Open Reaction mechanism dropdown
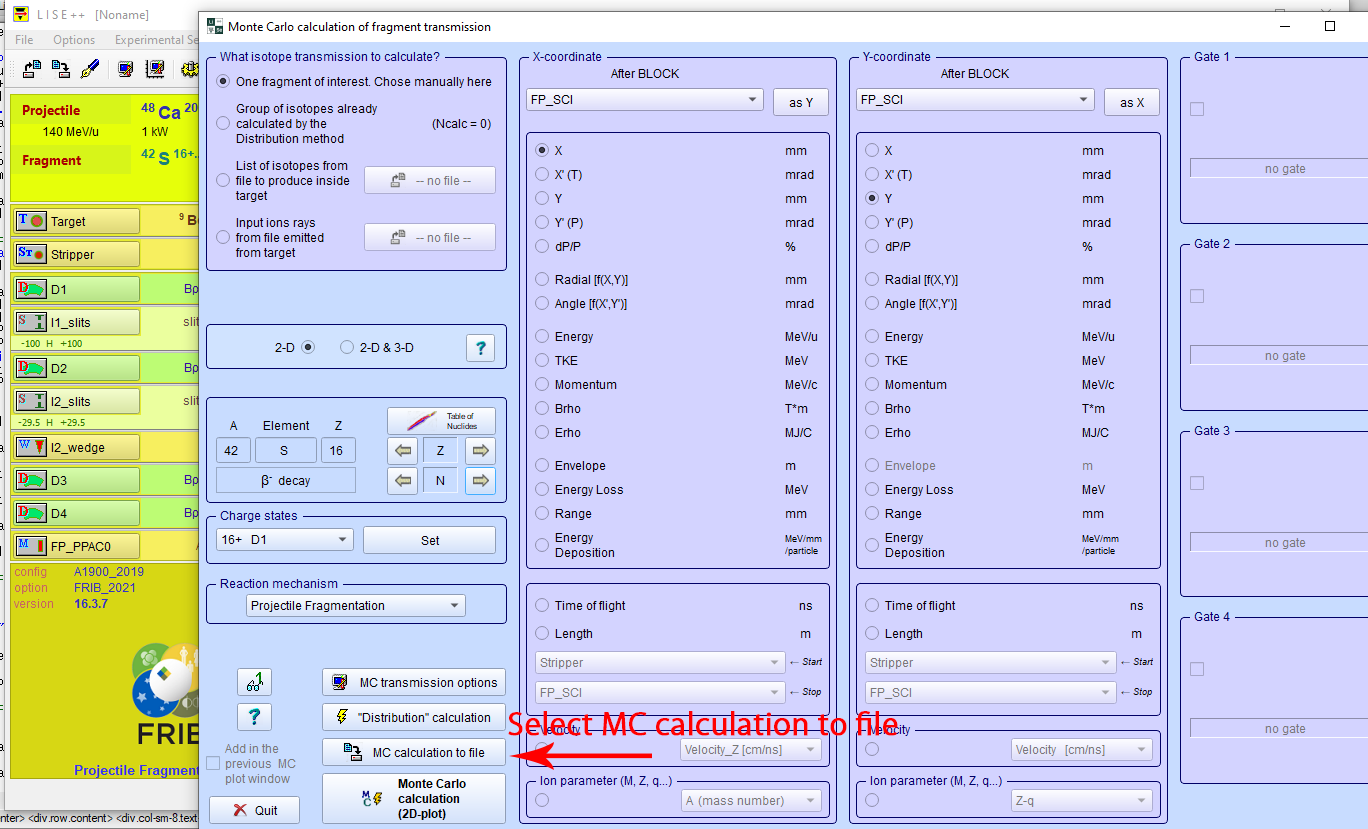This screenshot has width=1368, height=829. point(356,606)
